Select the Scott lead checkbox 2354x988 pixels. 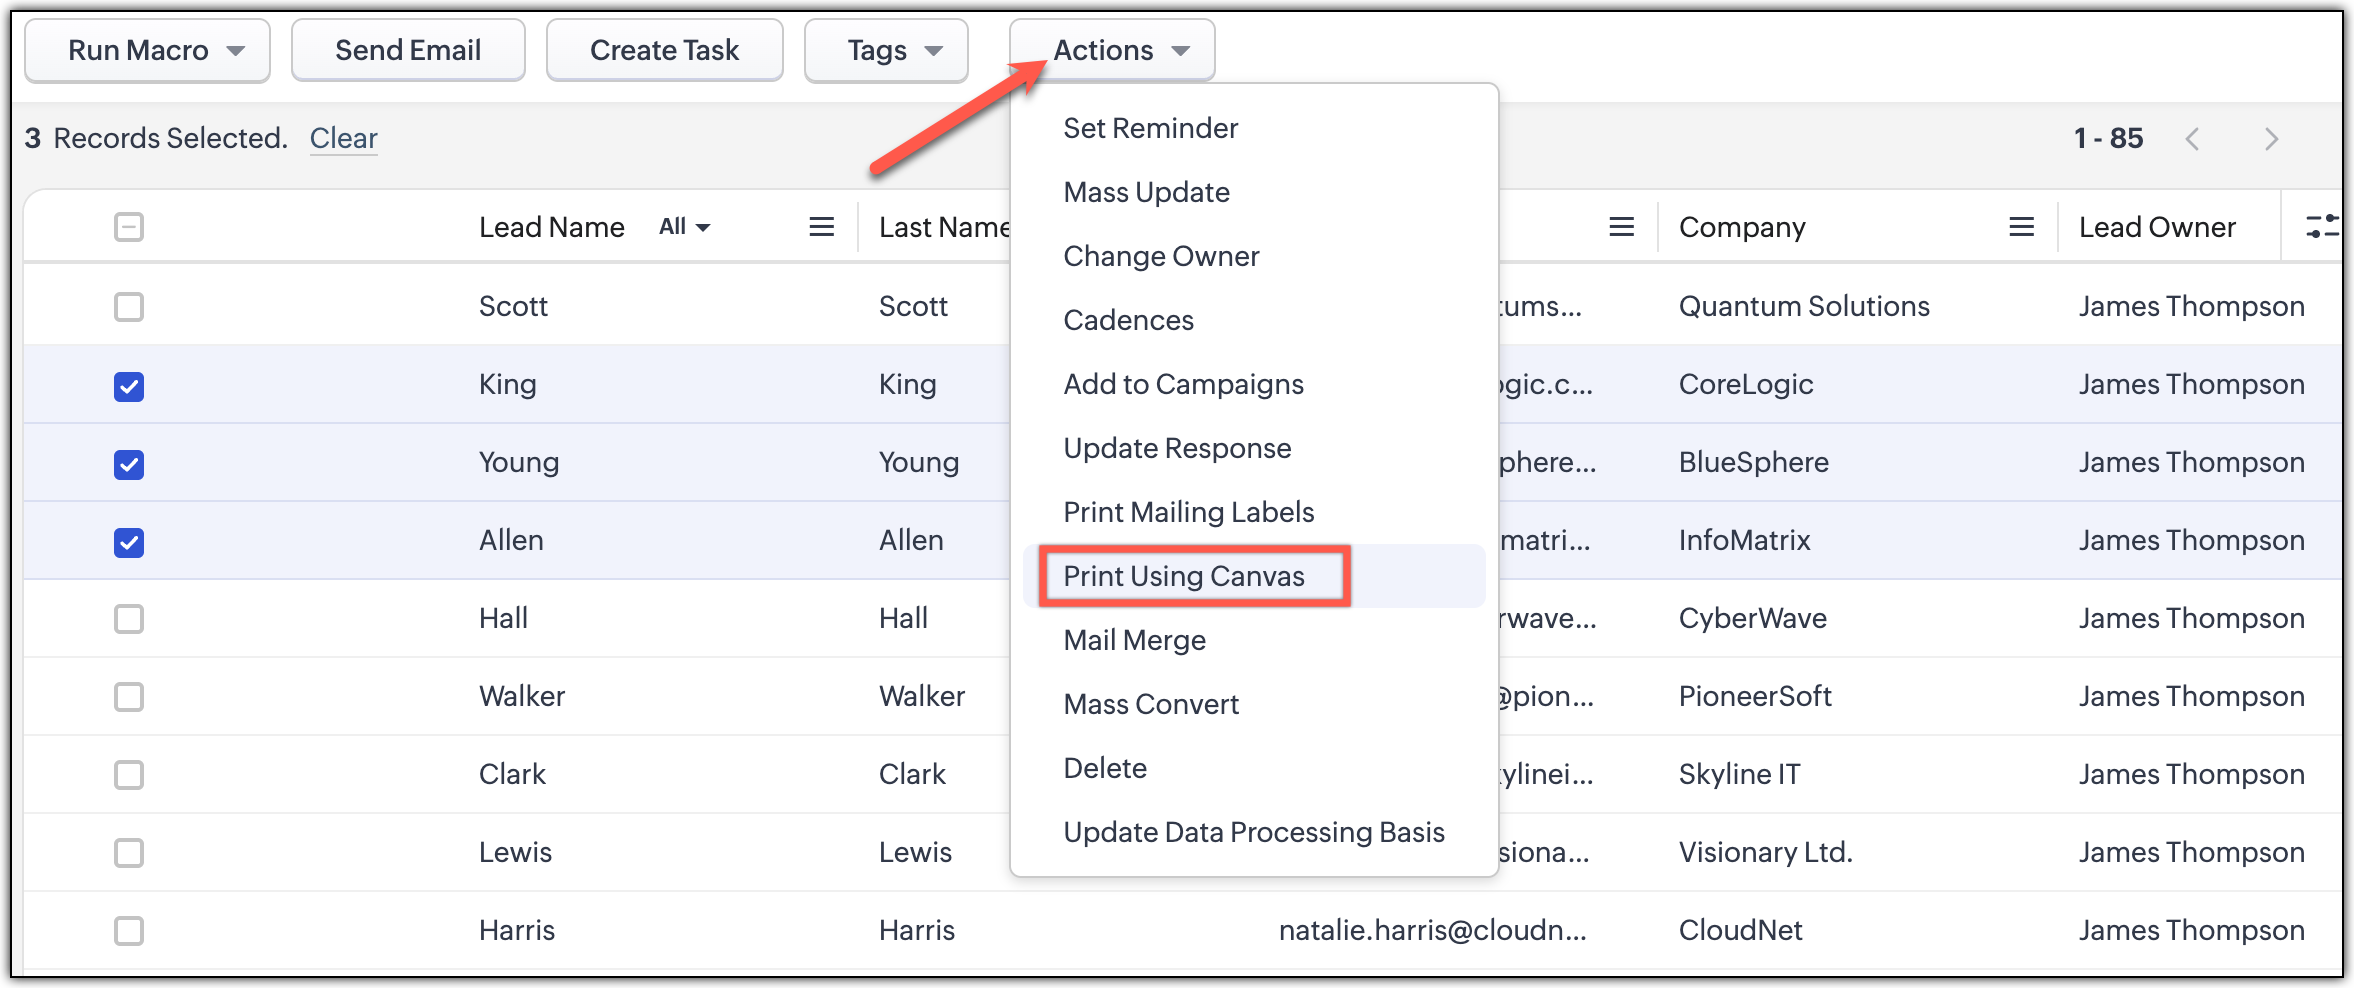(129, 307)
